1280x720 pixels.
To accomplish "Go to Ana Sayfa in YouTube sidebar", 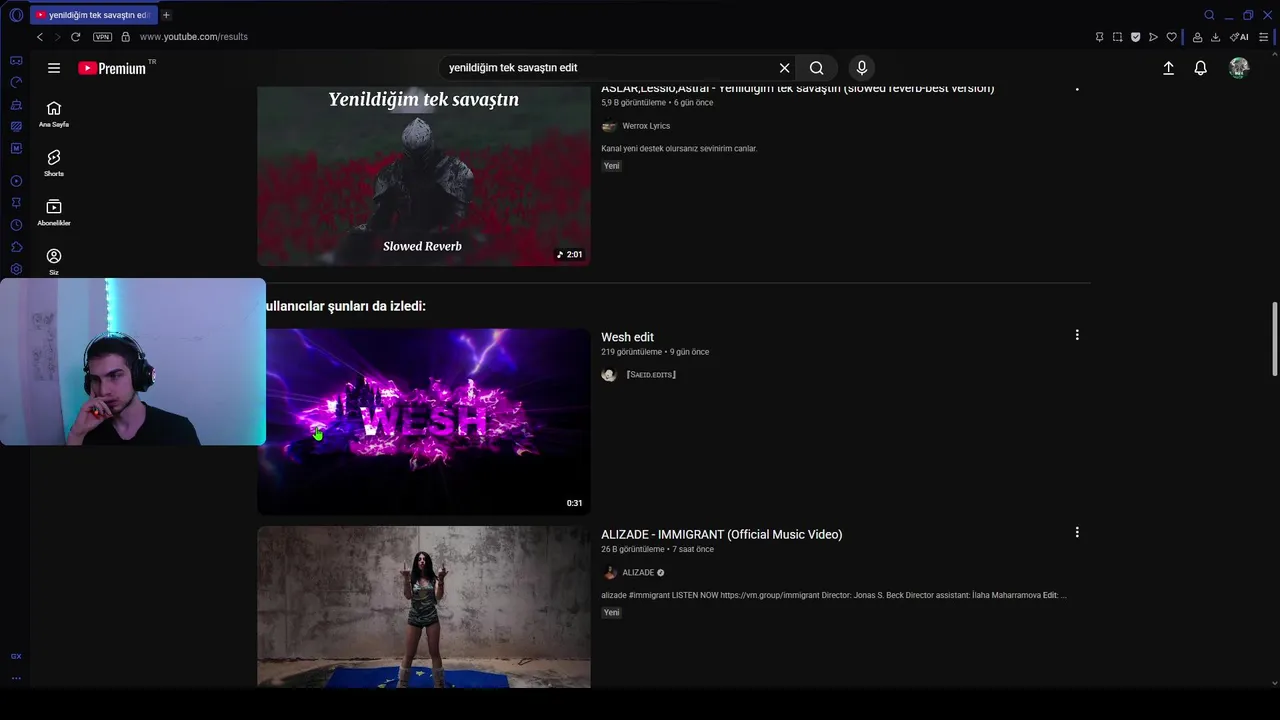I will pos(54,114).
